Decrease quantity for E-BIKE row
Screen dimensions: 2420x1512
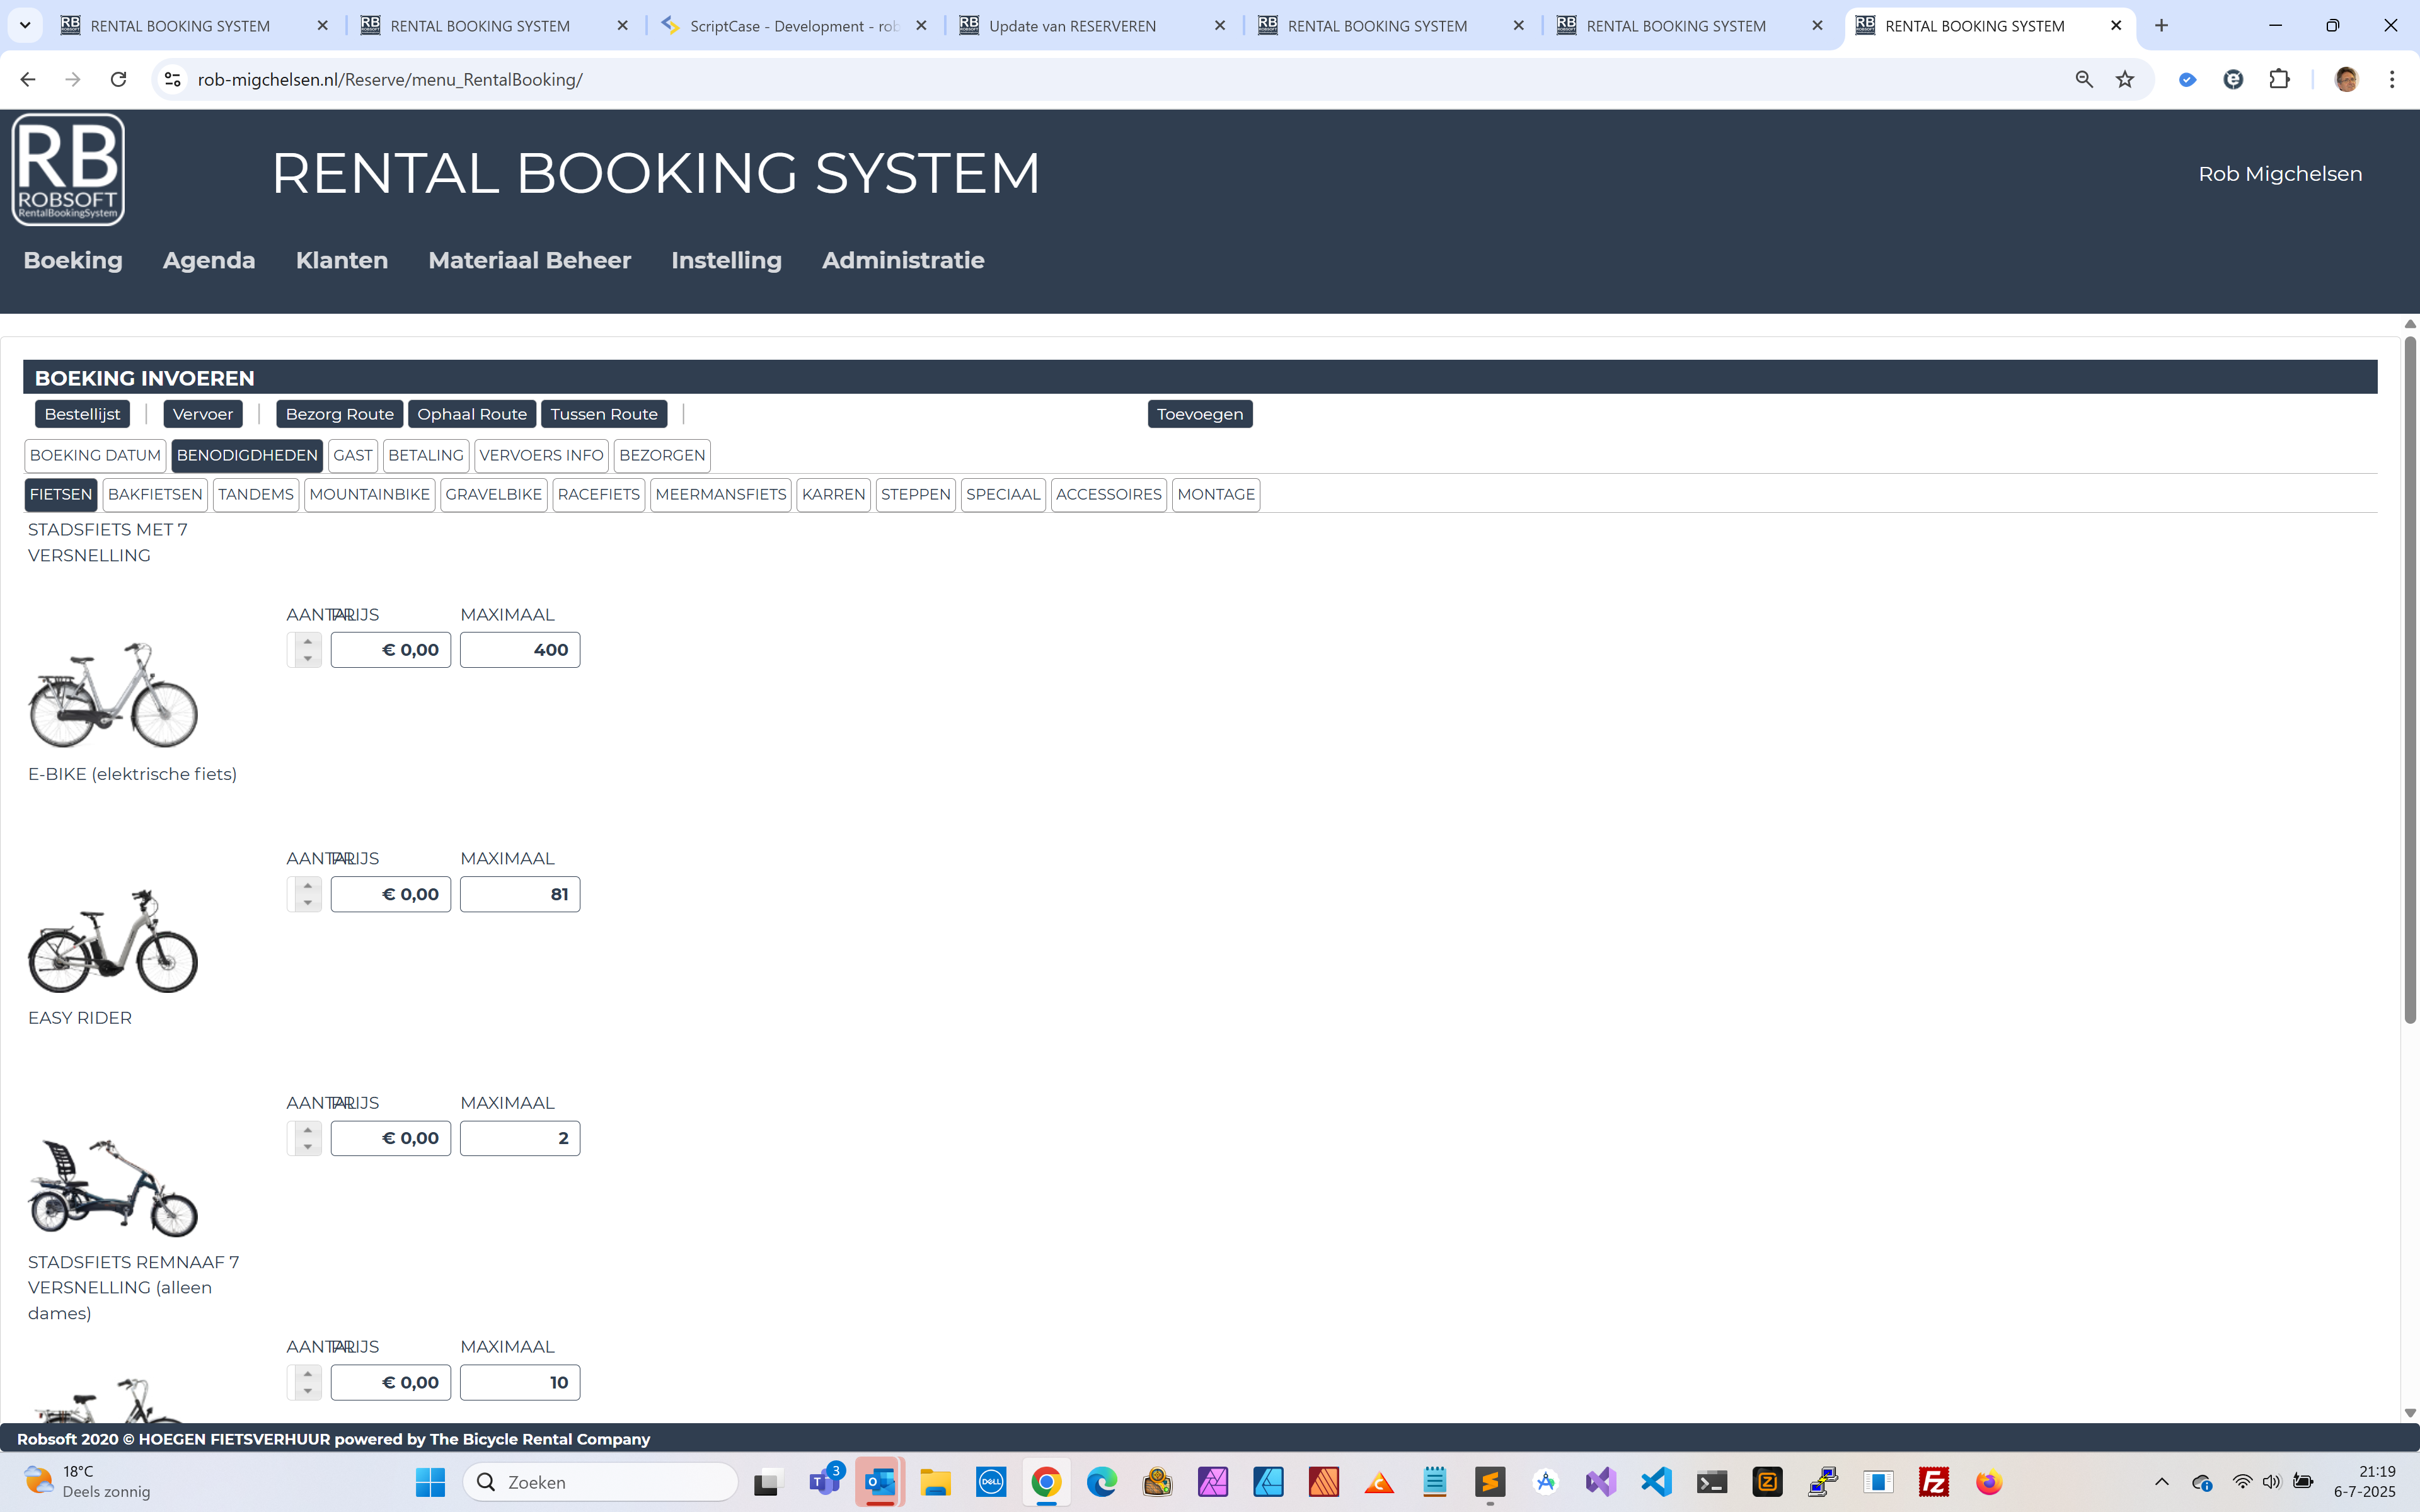(x=308, y=903)
